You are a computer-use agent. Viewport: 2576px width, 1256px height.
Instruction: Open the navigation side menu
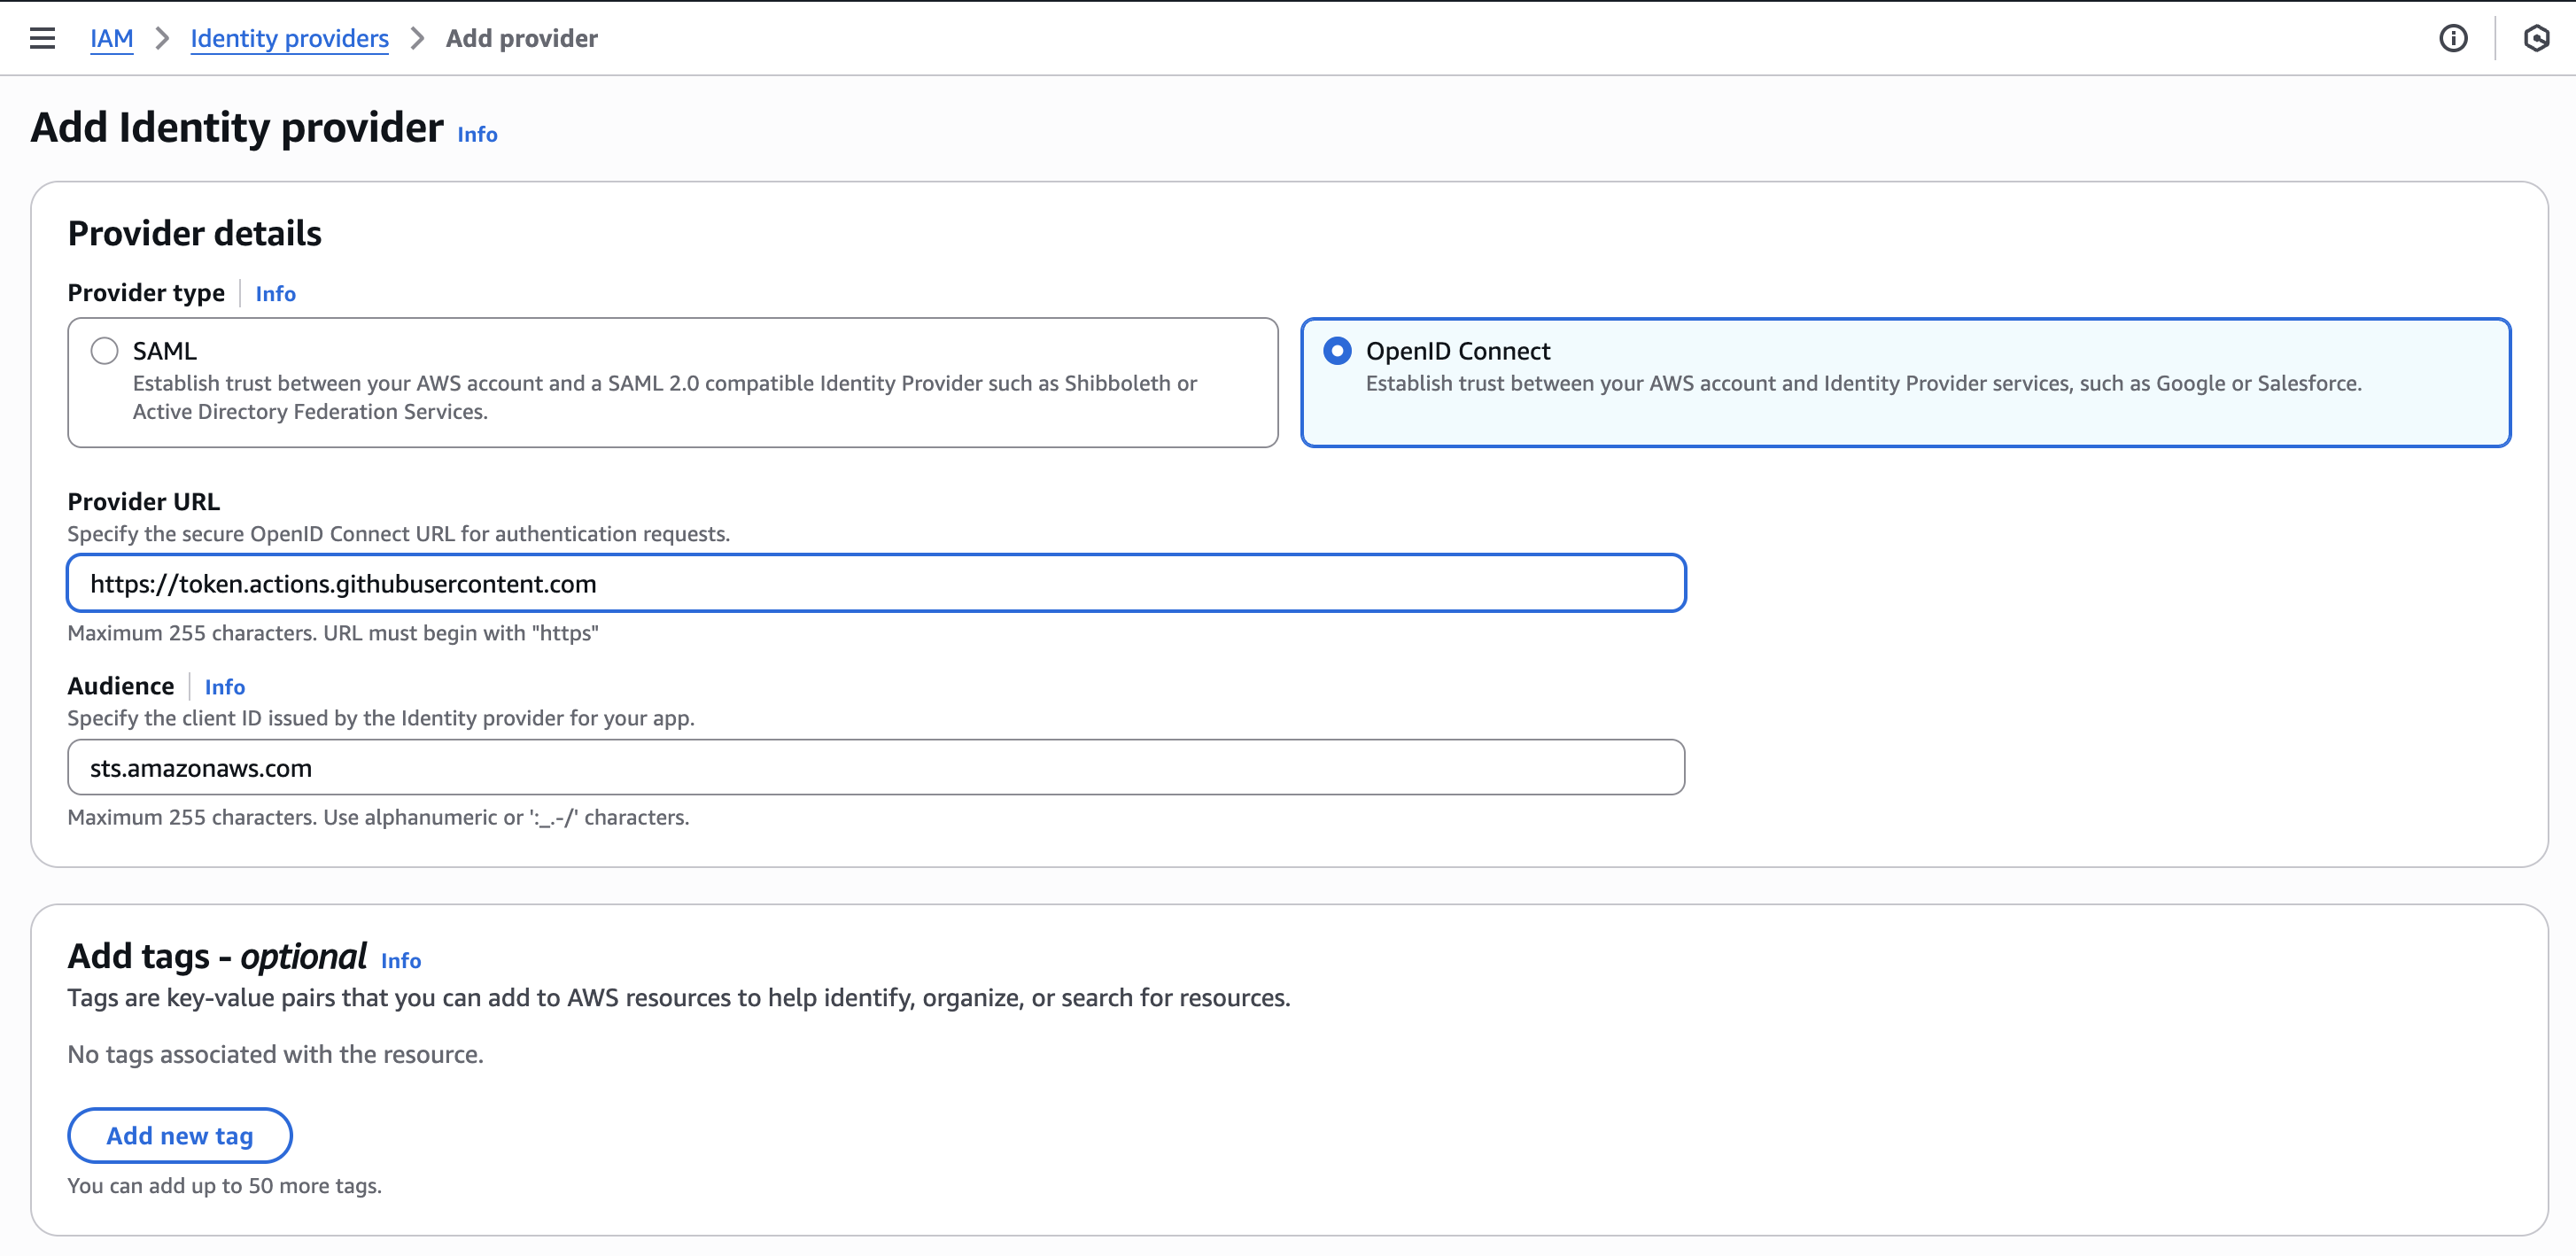[42, 38]
